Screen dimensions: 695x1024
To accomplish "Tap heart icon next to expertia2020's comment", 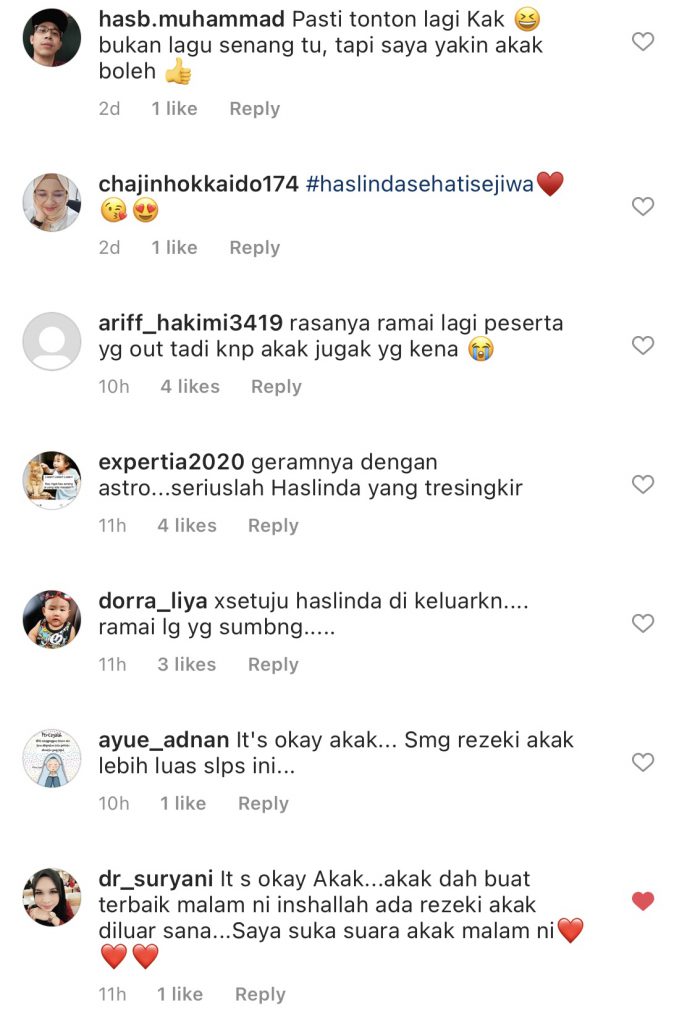I will coord(643,485).
